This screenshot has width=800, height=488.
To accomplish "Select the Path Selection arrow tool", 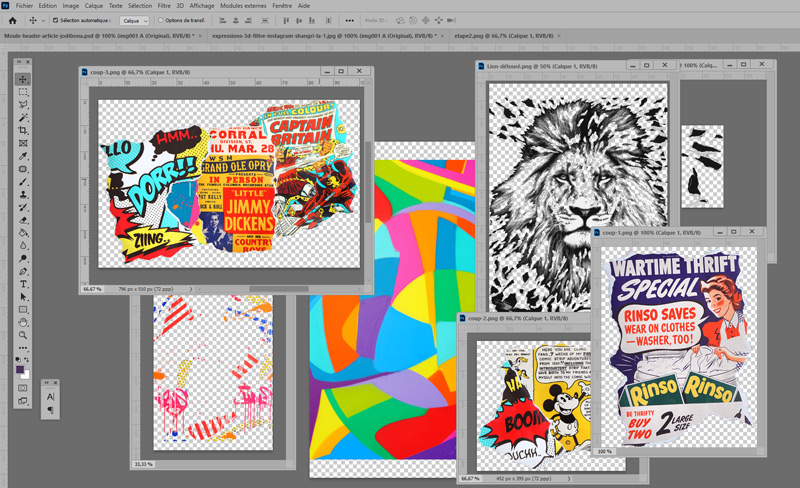I will (x=23, y=297).
